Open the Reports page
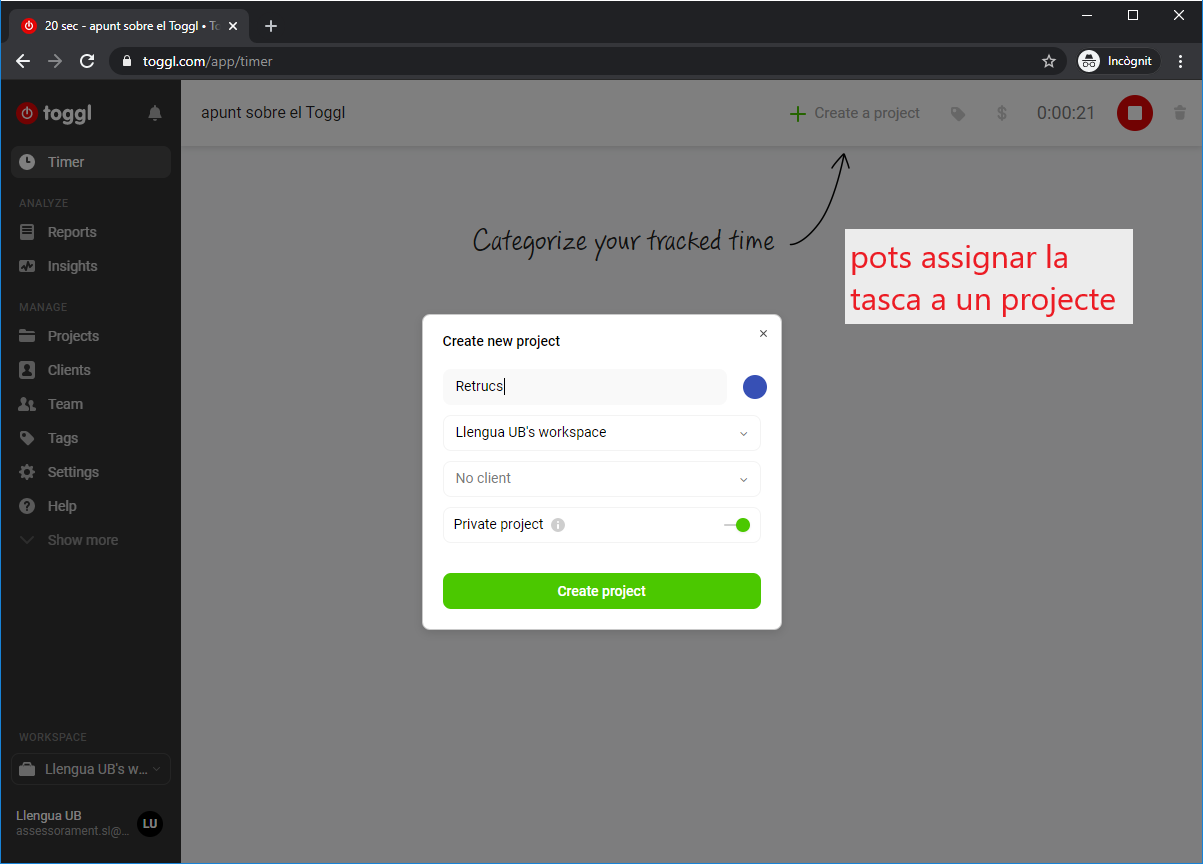 [x=72, y=232]
